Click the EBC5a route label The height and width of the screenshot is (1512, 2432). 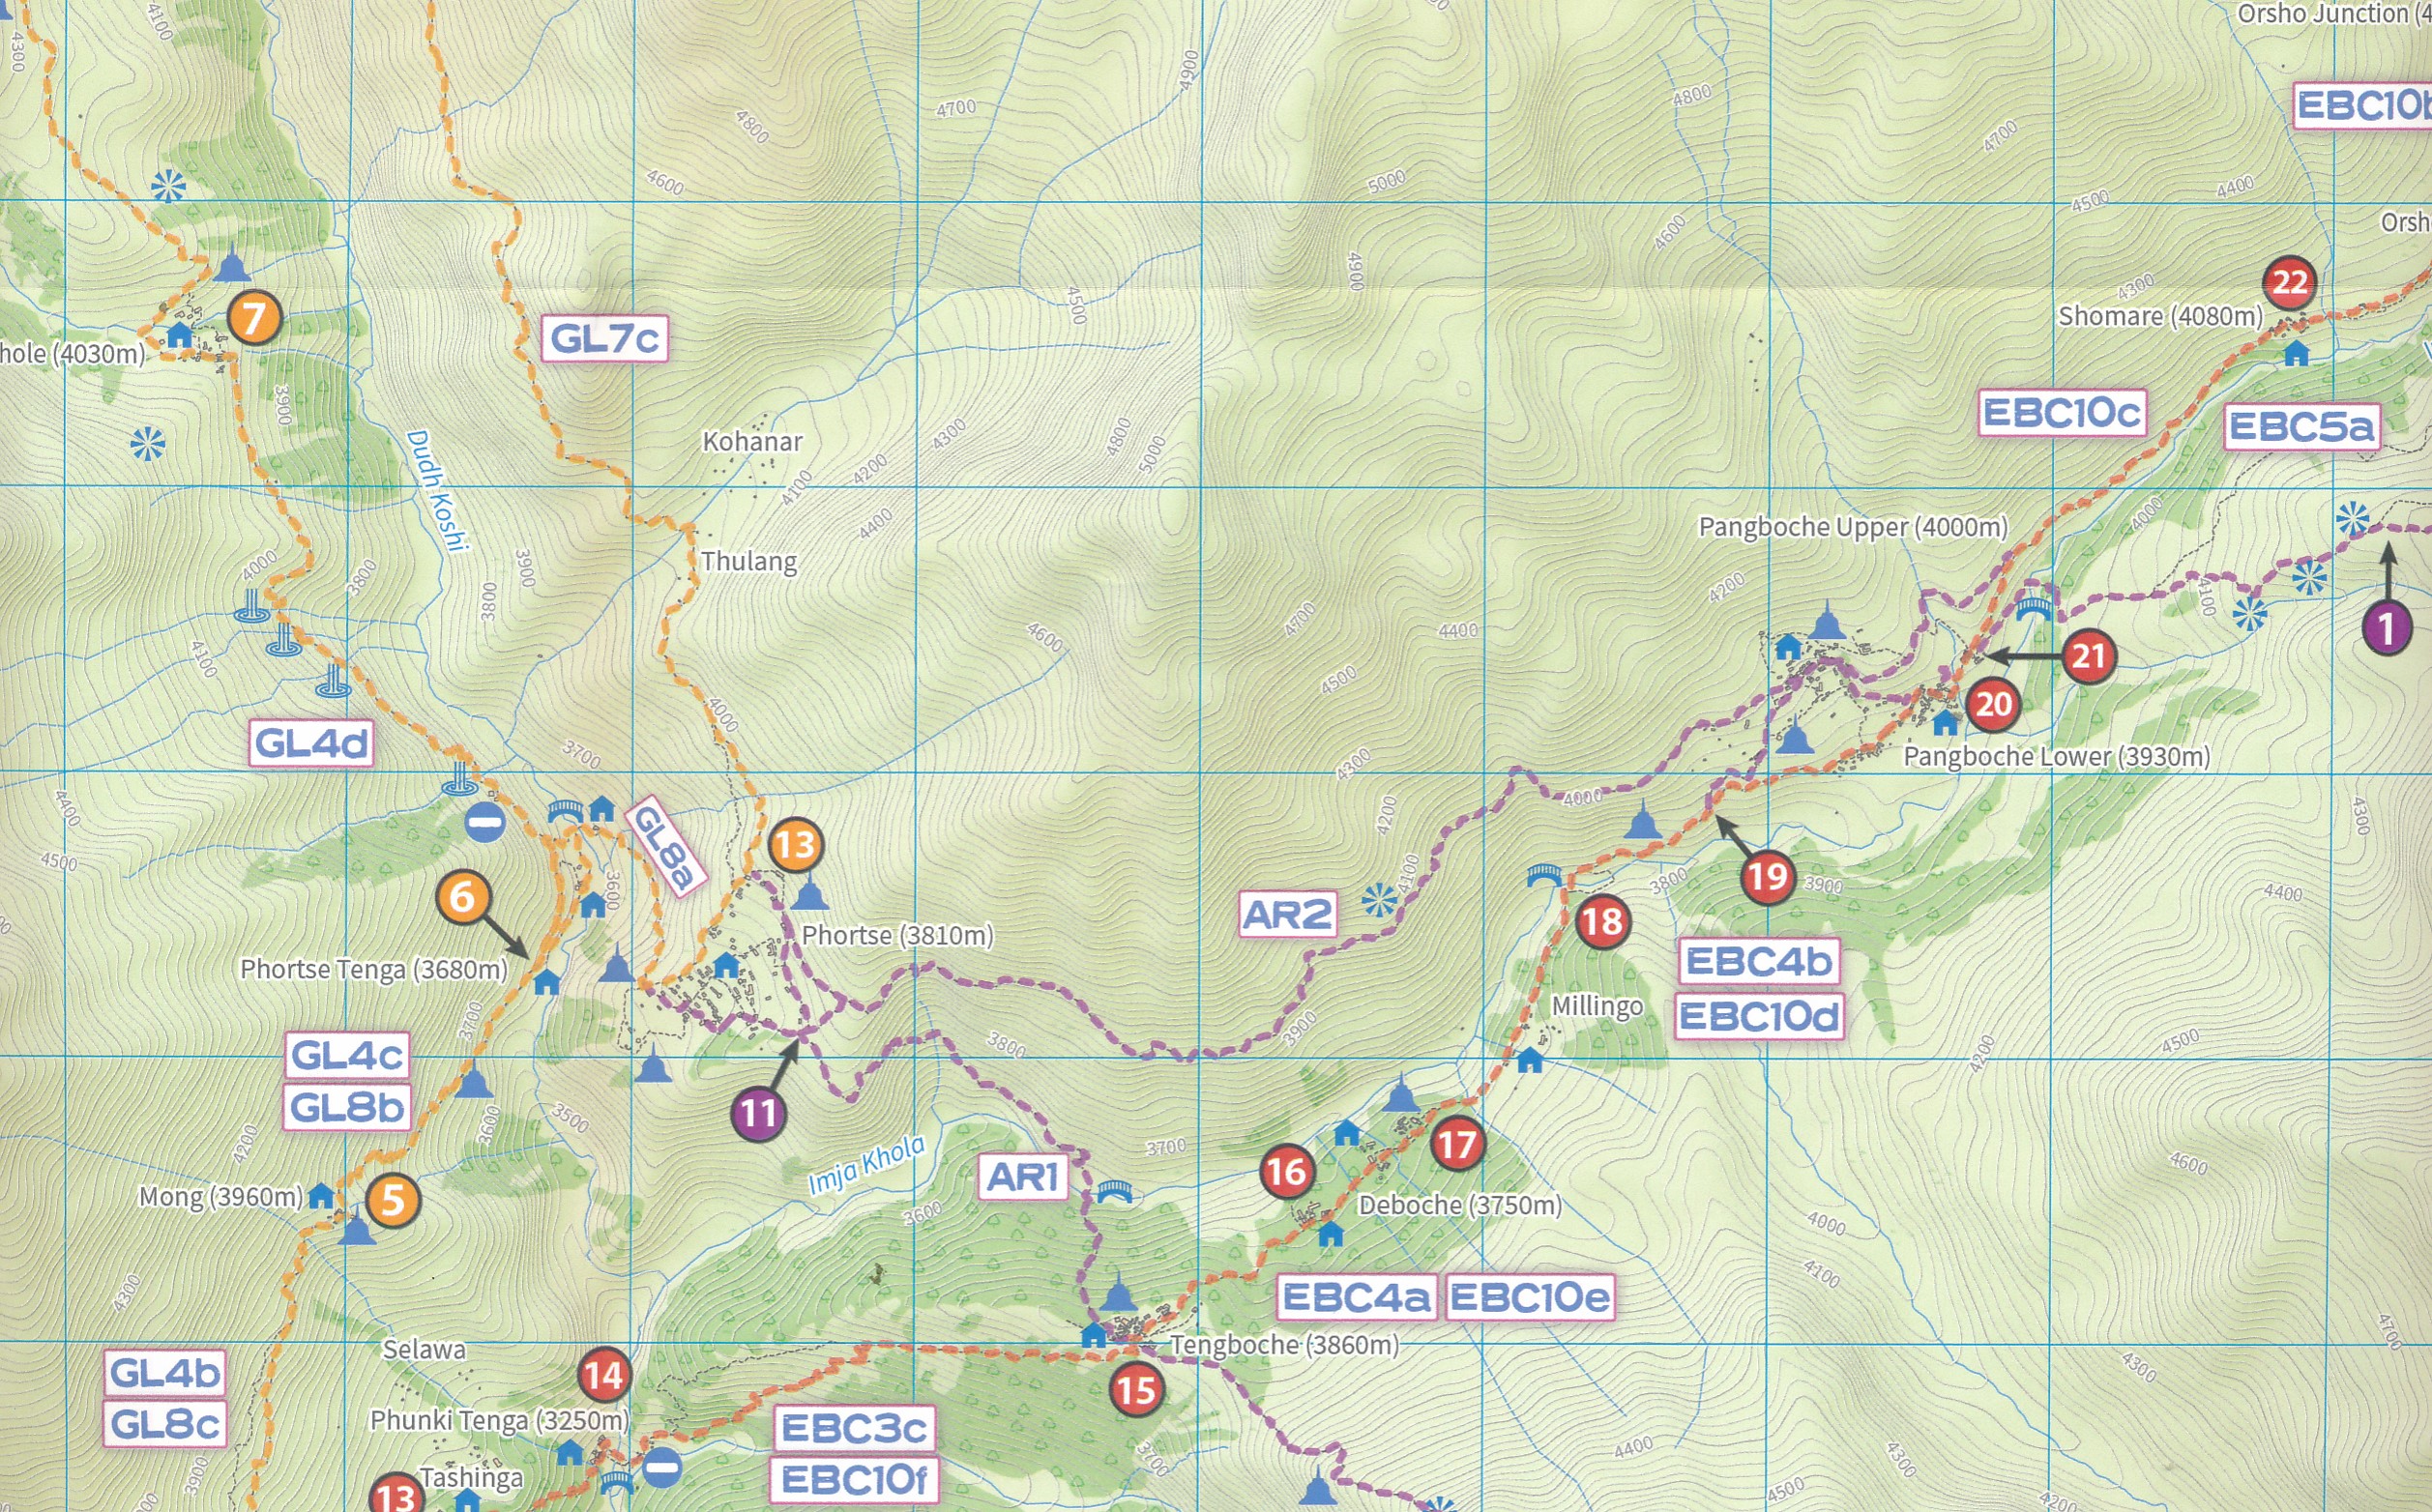[x=2301, y=427]
